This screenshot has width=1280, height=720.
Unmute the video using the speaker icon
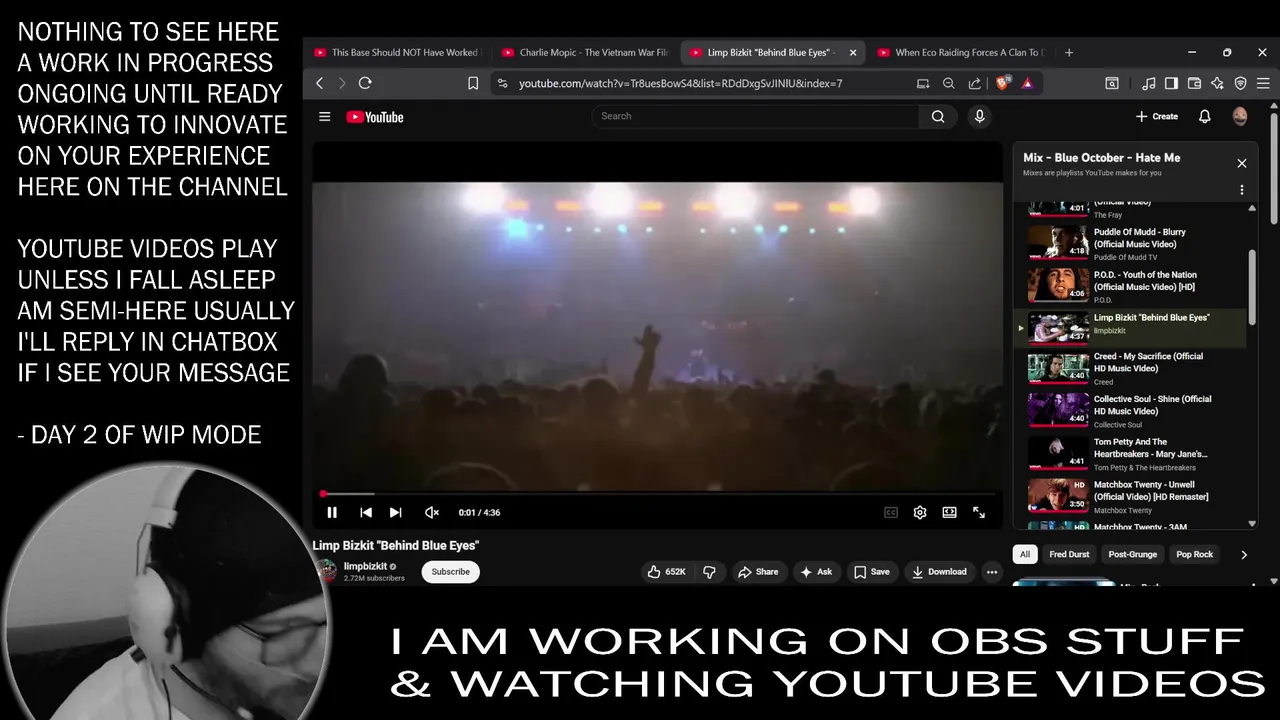point(432,512)
